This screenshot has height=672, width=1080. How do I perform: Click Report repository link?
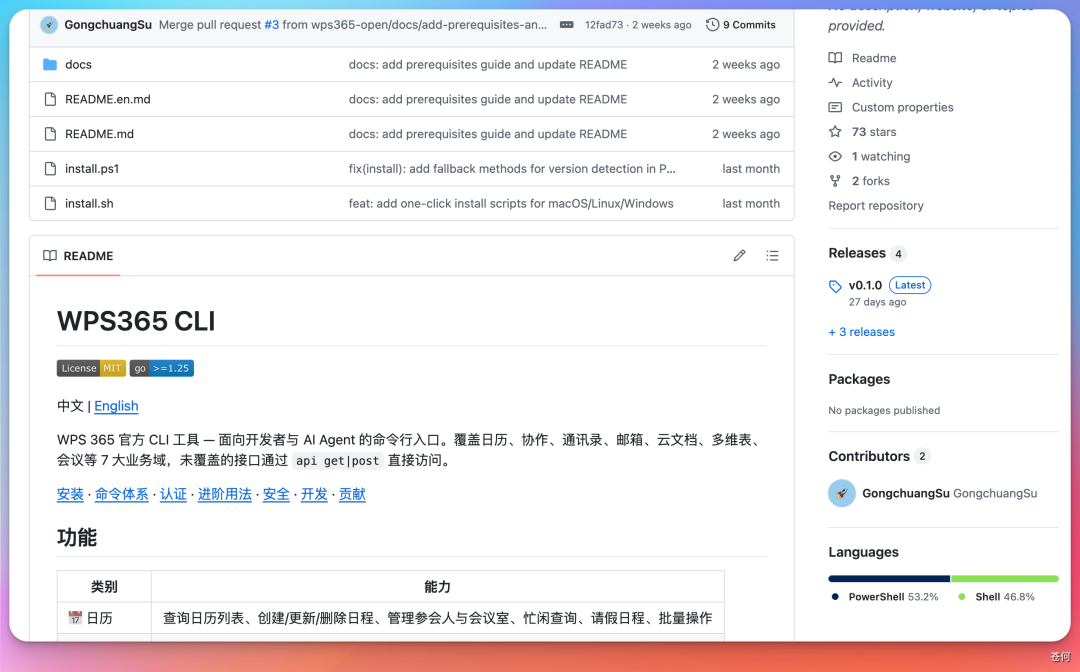[x=875, y=206]
